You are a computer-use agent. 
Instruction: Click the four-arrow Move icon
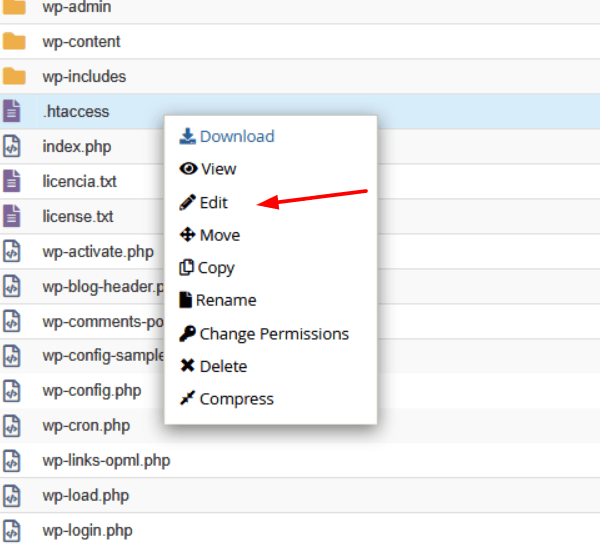(x=188, y=234)
